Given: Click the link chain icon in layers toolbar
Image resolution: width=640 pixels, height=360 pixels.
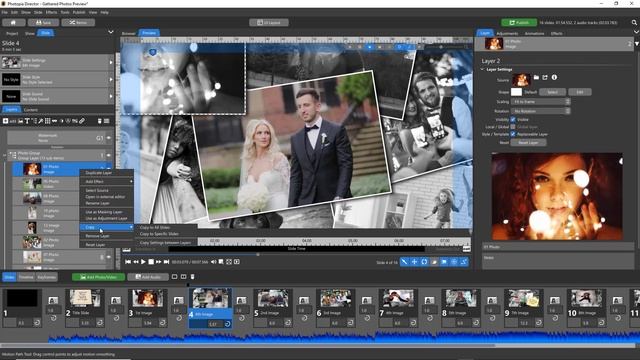Looking at the screenshot, I should click(82, 121).
